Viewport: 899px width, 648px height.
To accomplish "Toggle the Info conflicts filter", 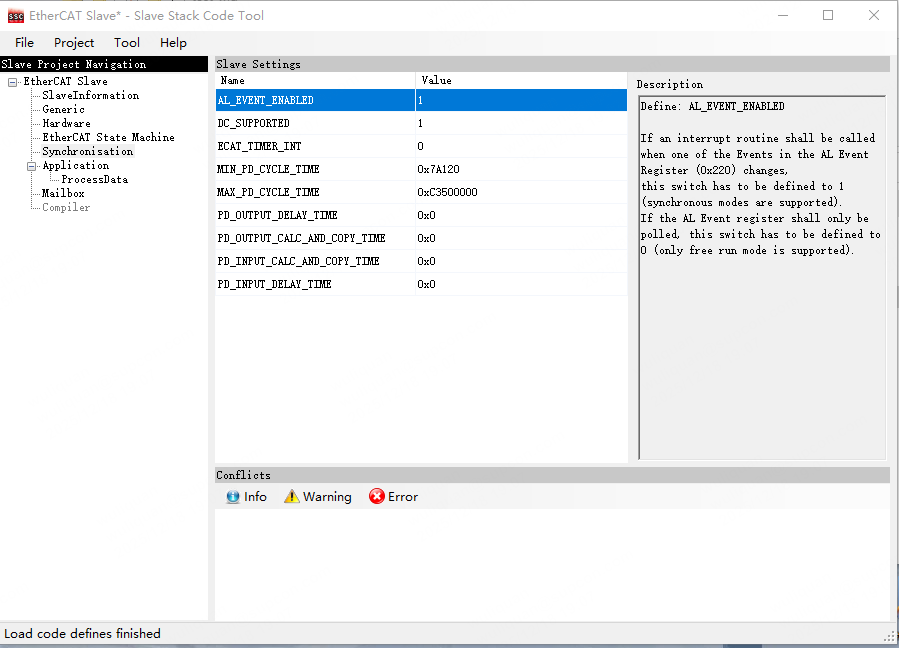I will pyautogui.click(x=247, y=497).
